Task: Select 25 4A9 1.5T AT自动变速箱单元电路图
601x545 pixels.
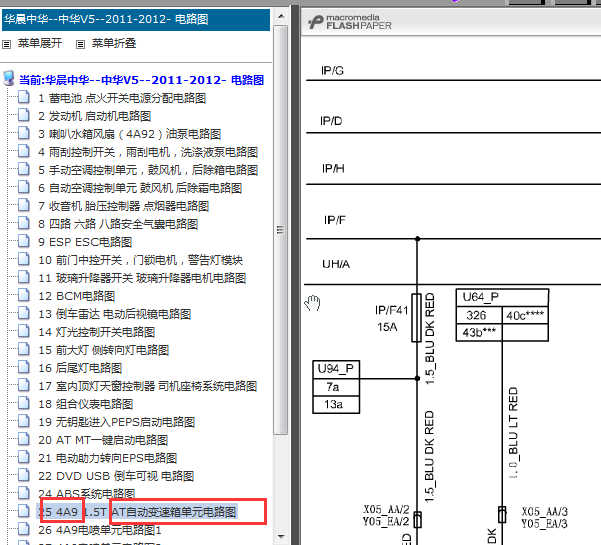Action: [x=137, y=512]
